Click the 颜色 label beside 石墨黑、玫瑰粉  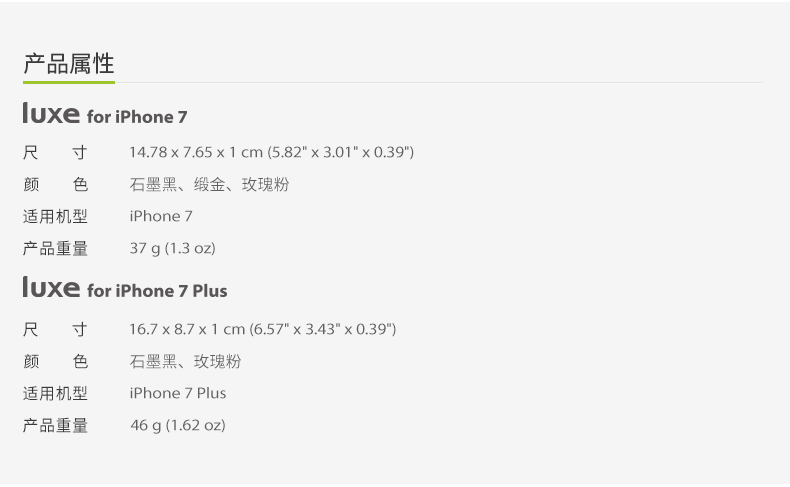pos(55,361)
